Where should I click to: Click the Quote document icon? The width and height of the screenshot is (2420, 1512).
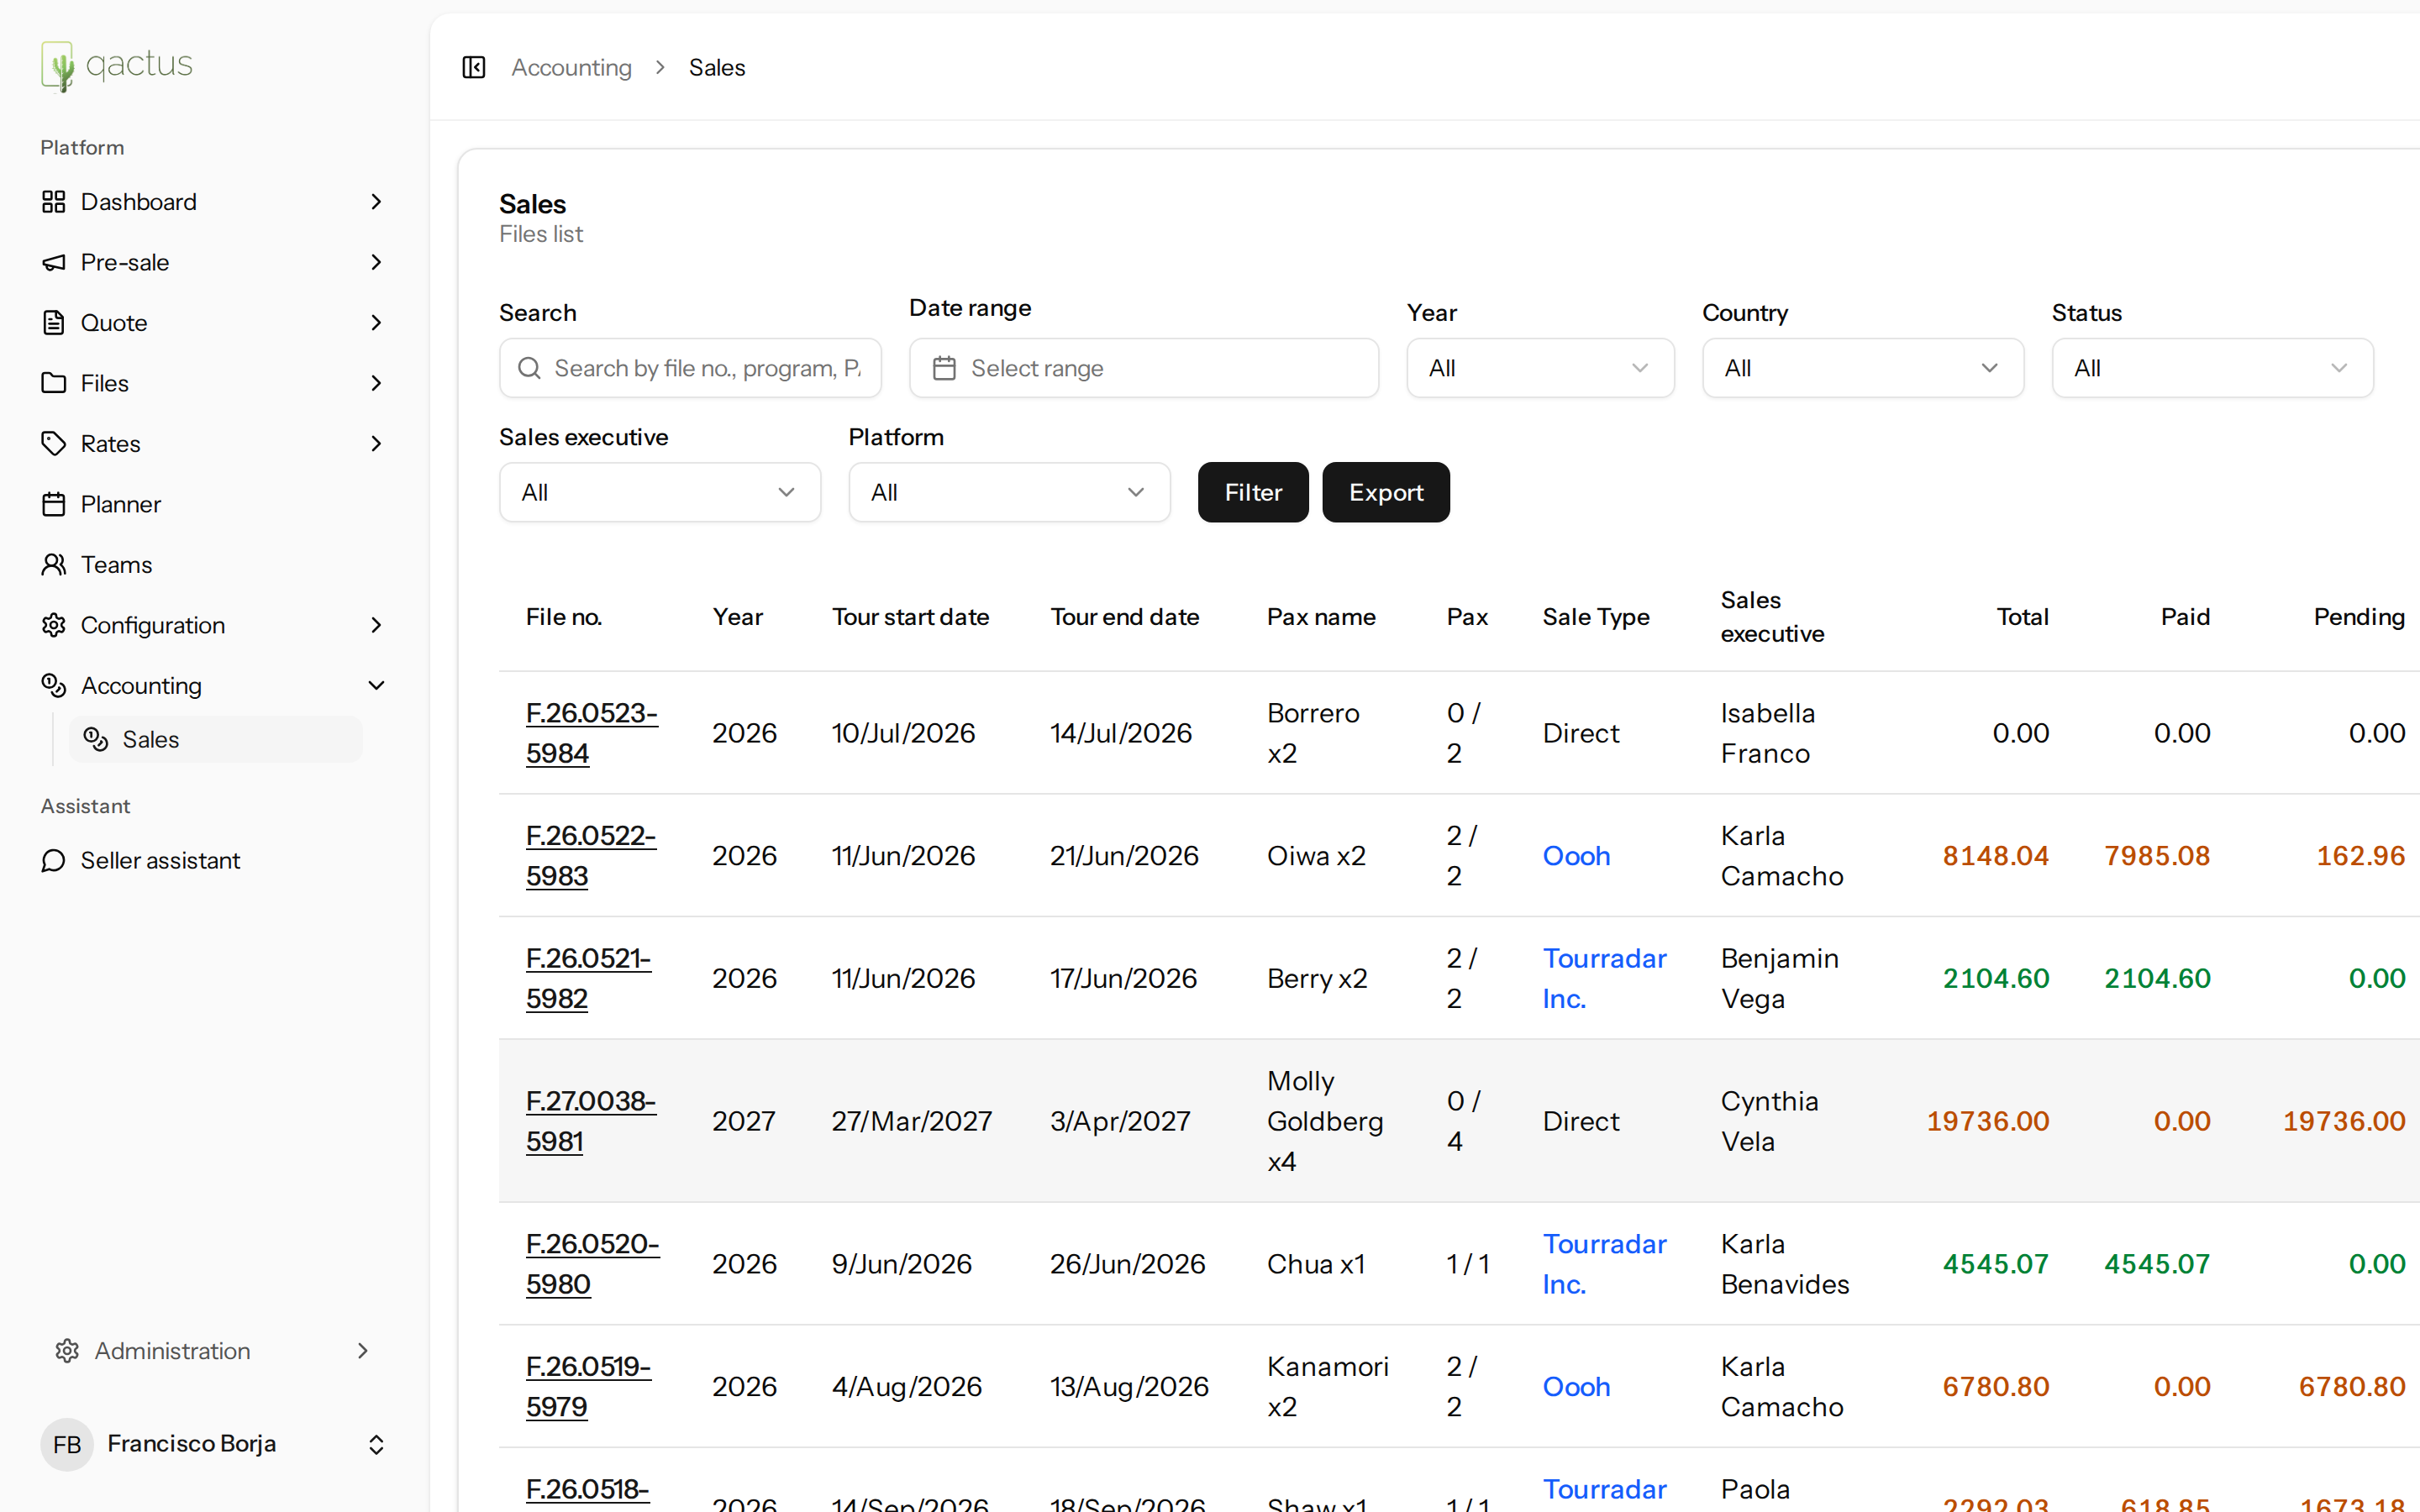point(54,323)
